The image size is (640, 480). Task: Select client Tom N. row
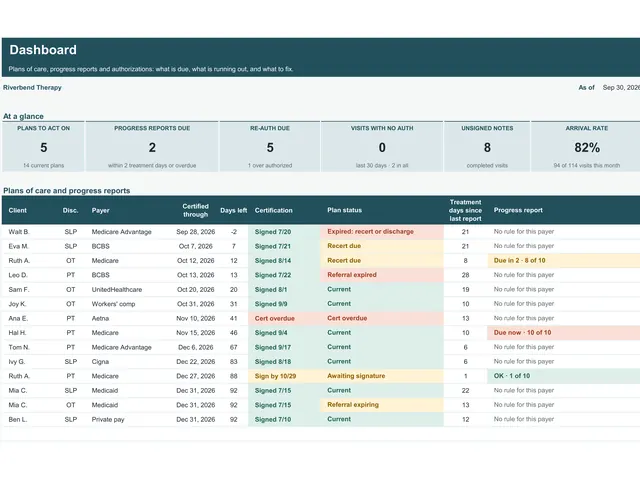pos(321,347)
